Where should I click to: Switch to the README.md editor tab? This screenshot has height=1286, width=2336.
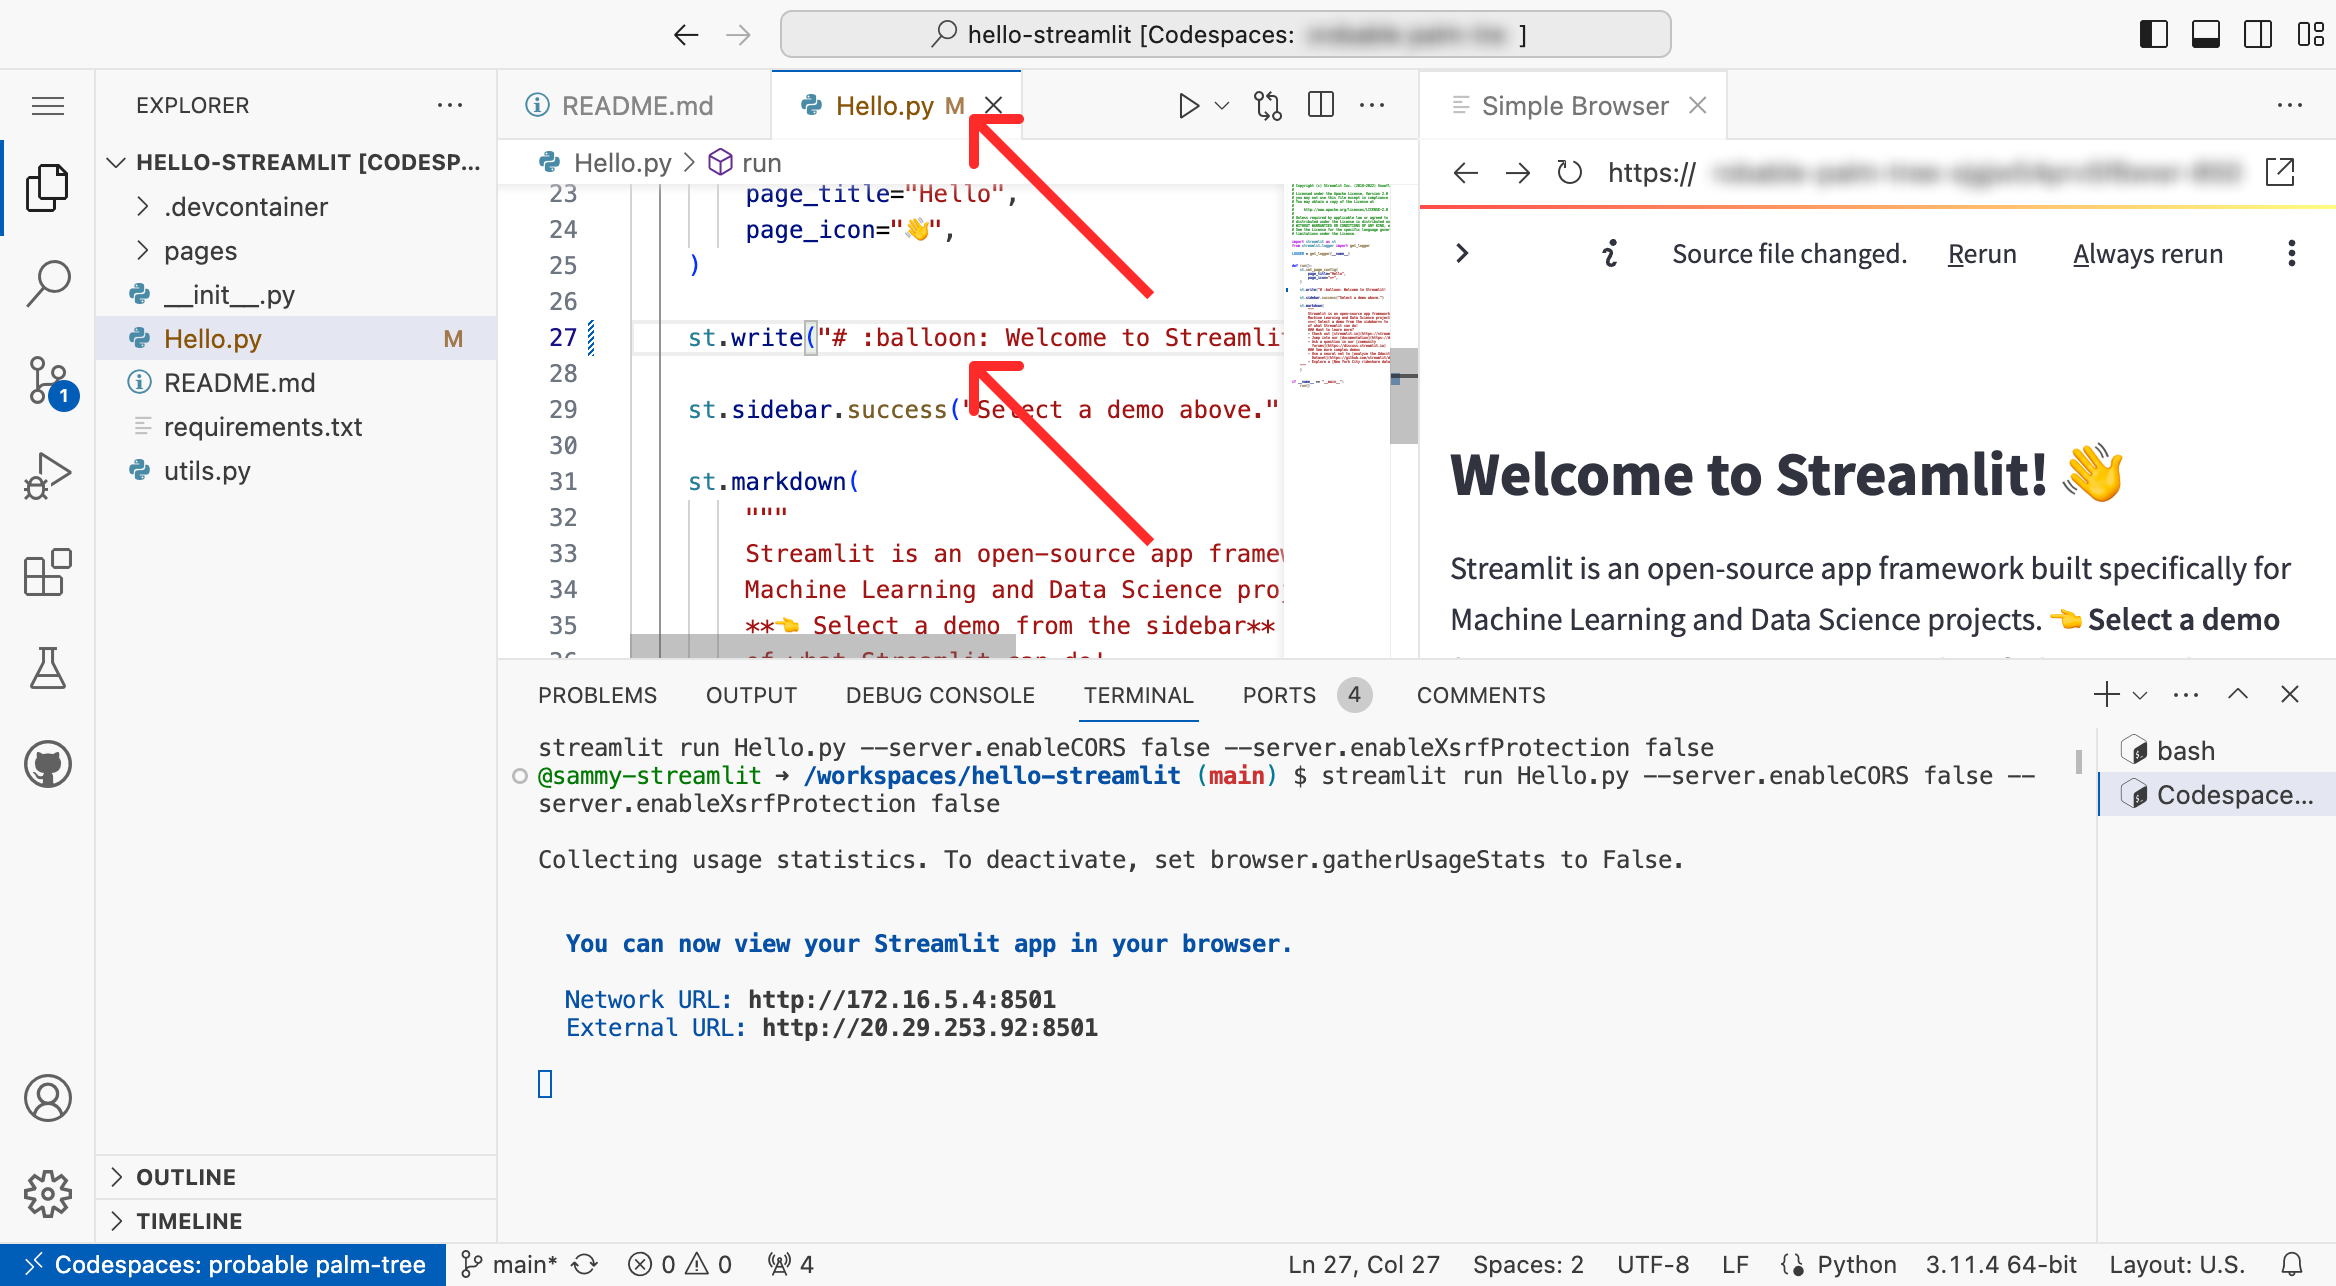pyautogui.click(x=636, y=106)
